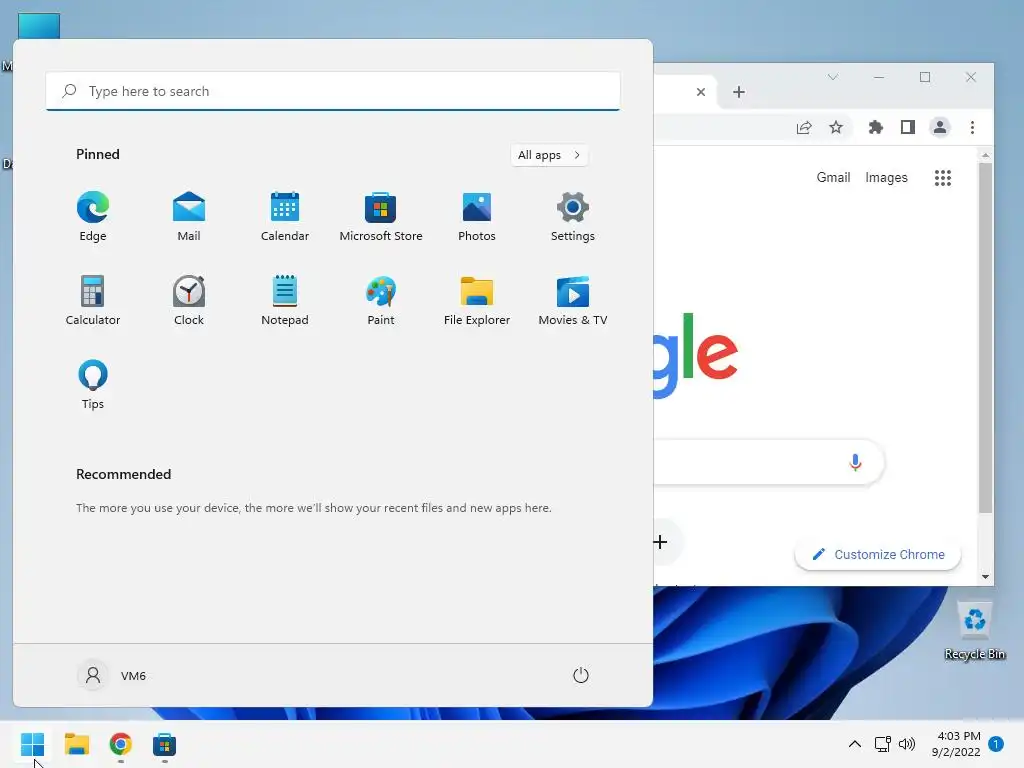
Task: Open the Calendar app
Action: pyautogui.click(x=285, y=217)
